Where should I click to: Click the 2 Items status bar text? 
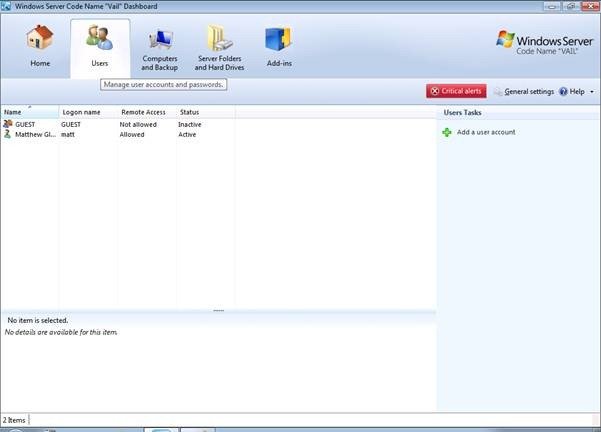[x=14, y=420]
